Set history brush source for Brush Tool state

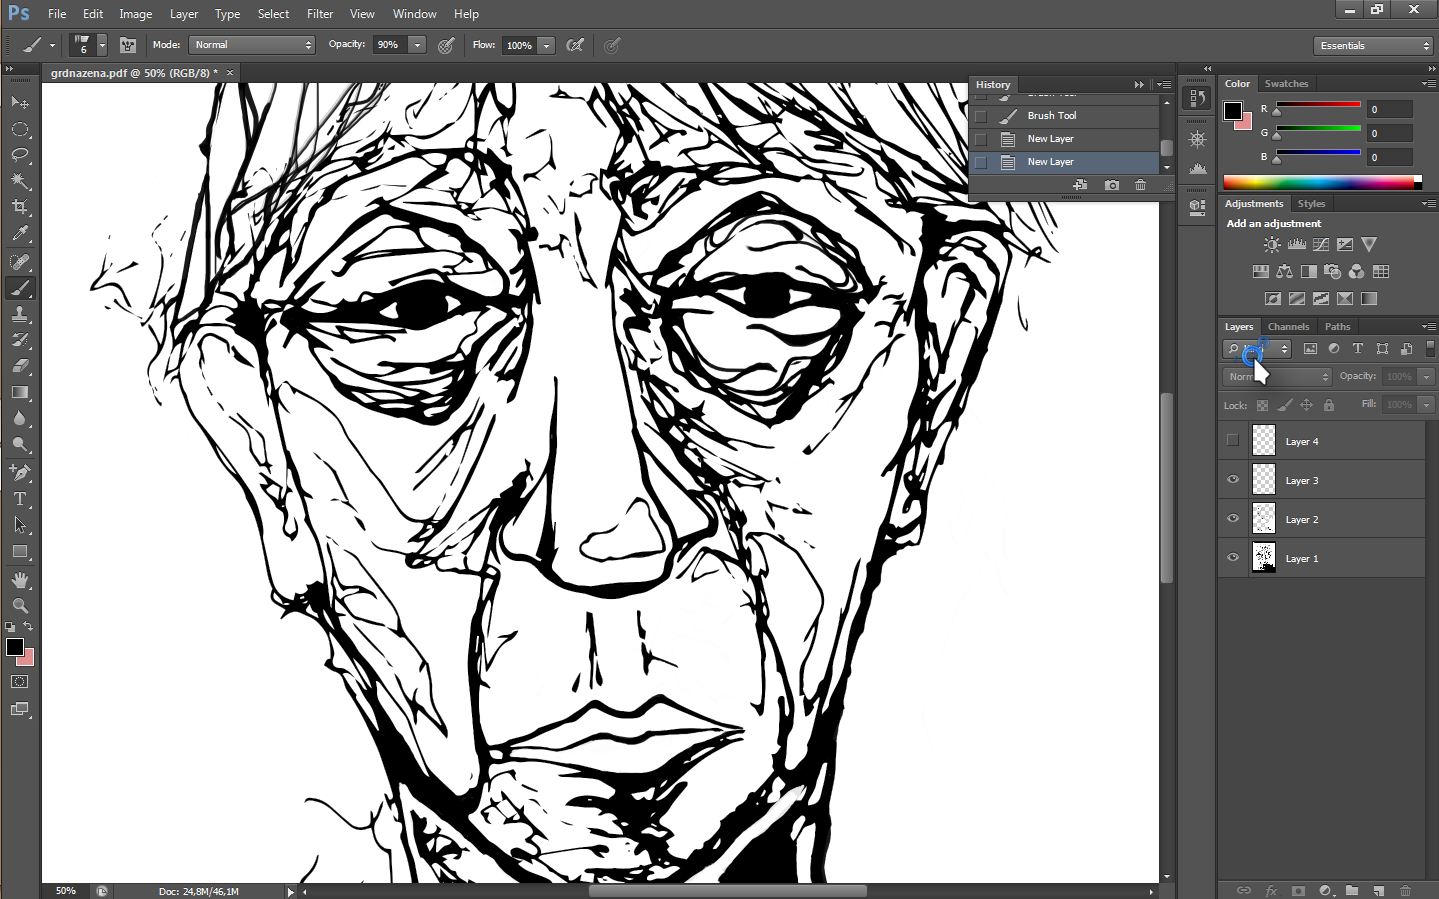(x=981, y=116)
